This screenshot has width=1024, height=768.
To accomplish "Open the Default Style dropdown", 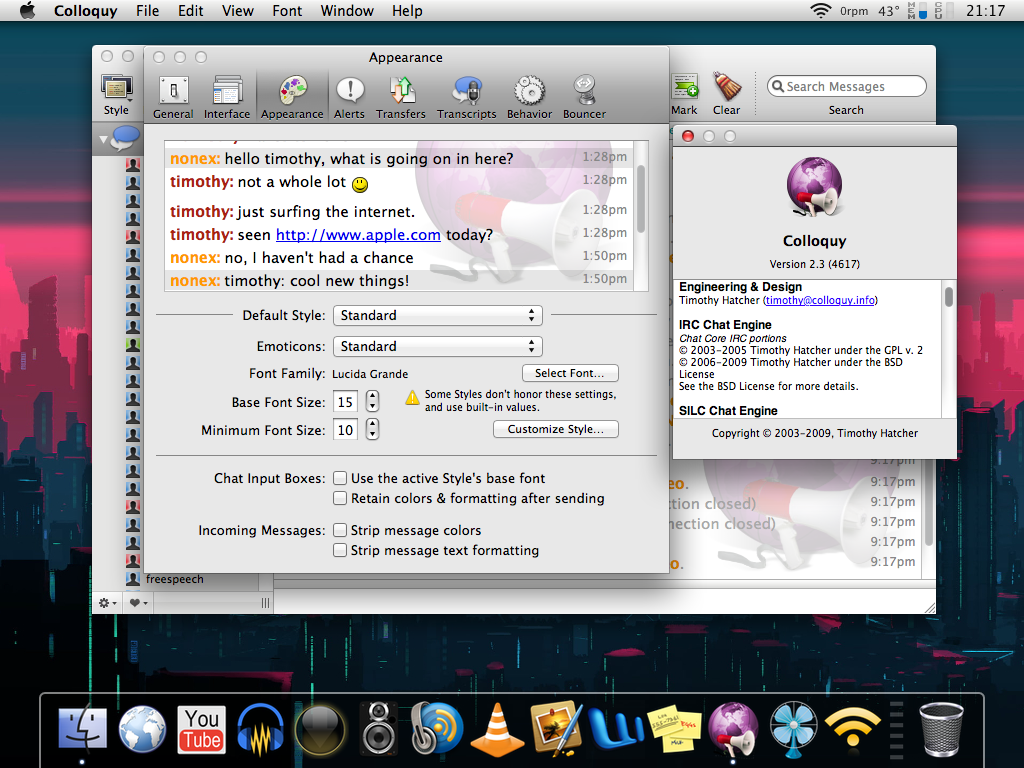I will pyautogui.click(x=437, y=316).
